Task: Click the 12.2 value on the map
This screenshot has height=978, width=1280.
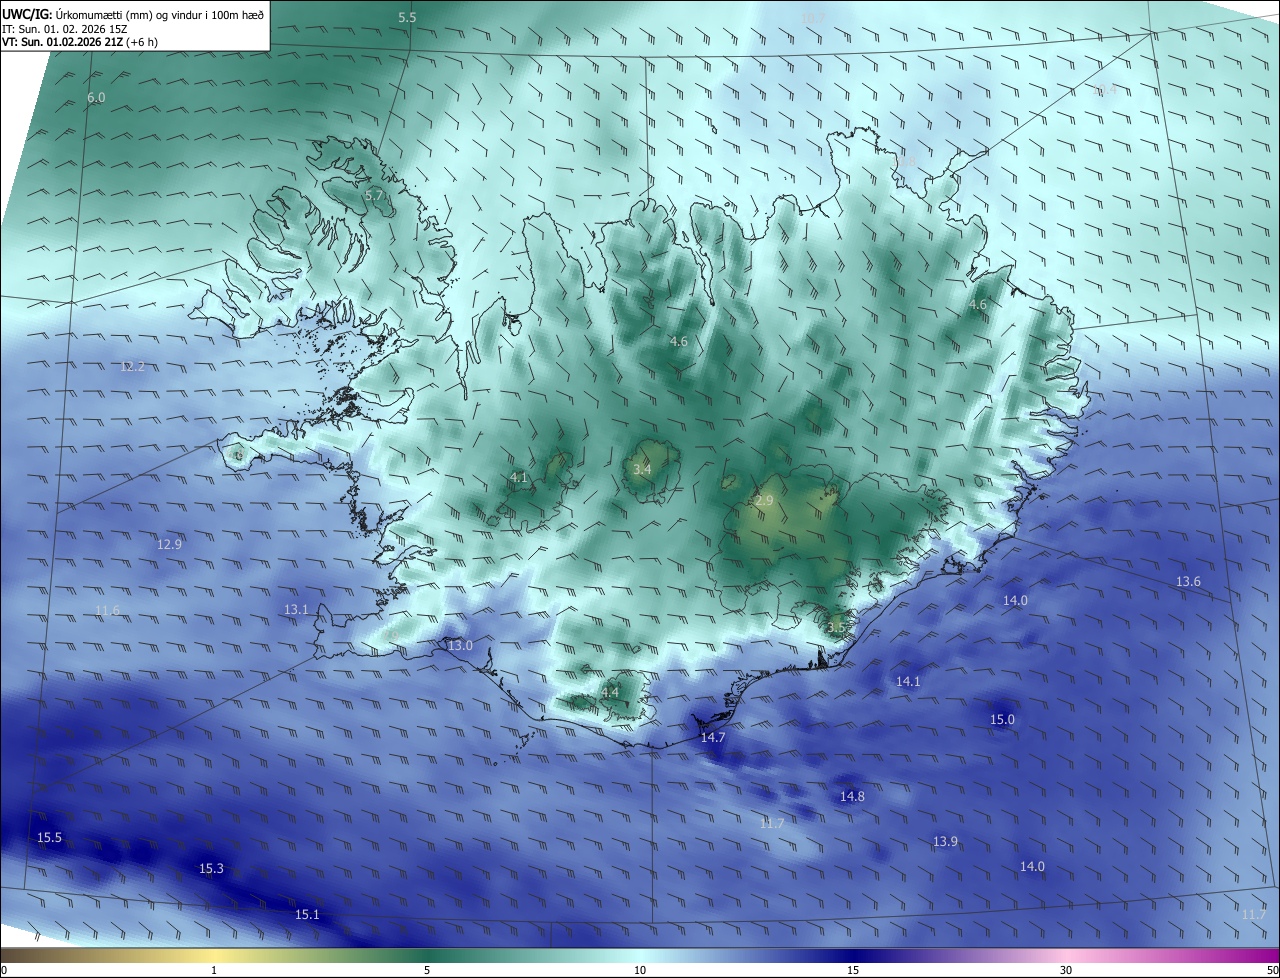Action: coord(133,367)
